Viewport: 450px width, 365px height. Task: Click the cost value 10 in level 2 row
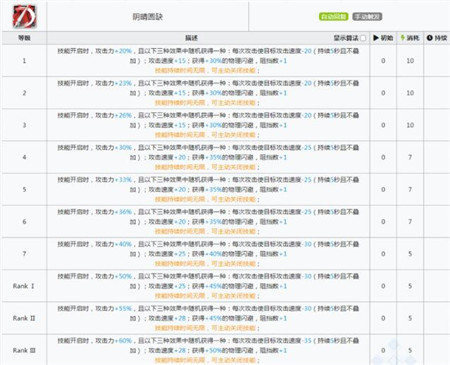(x=410, y=93)
